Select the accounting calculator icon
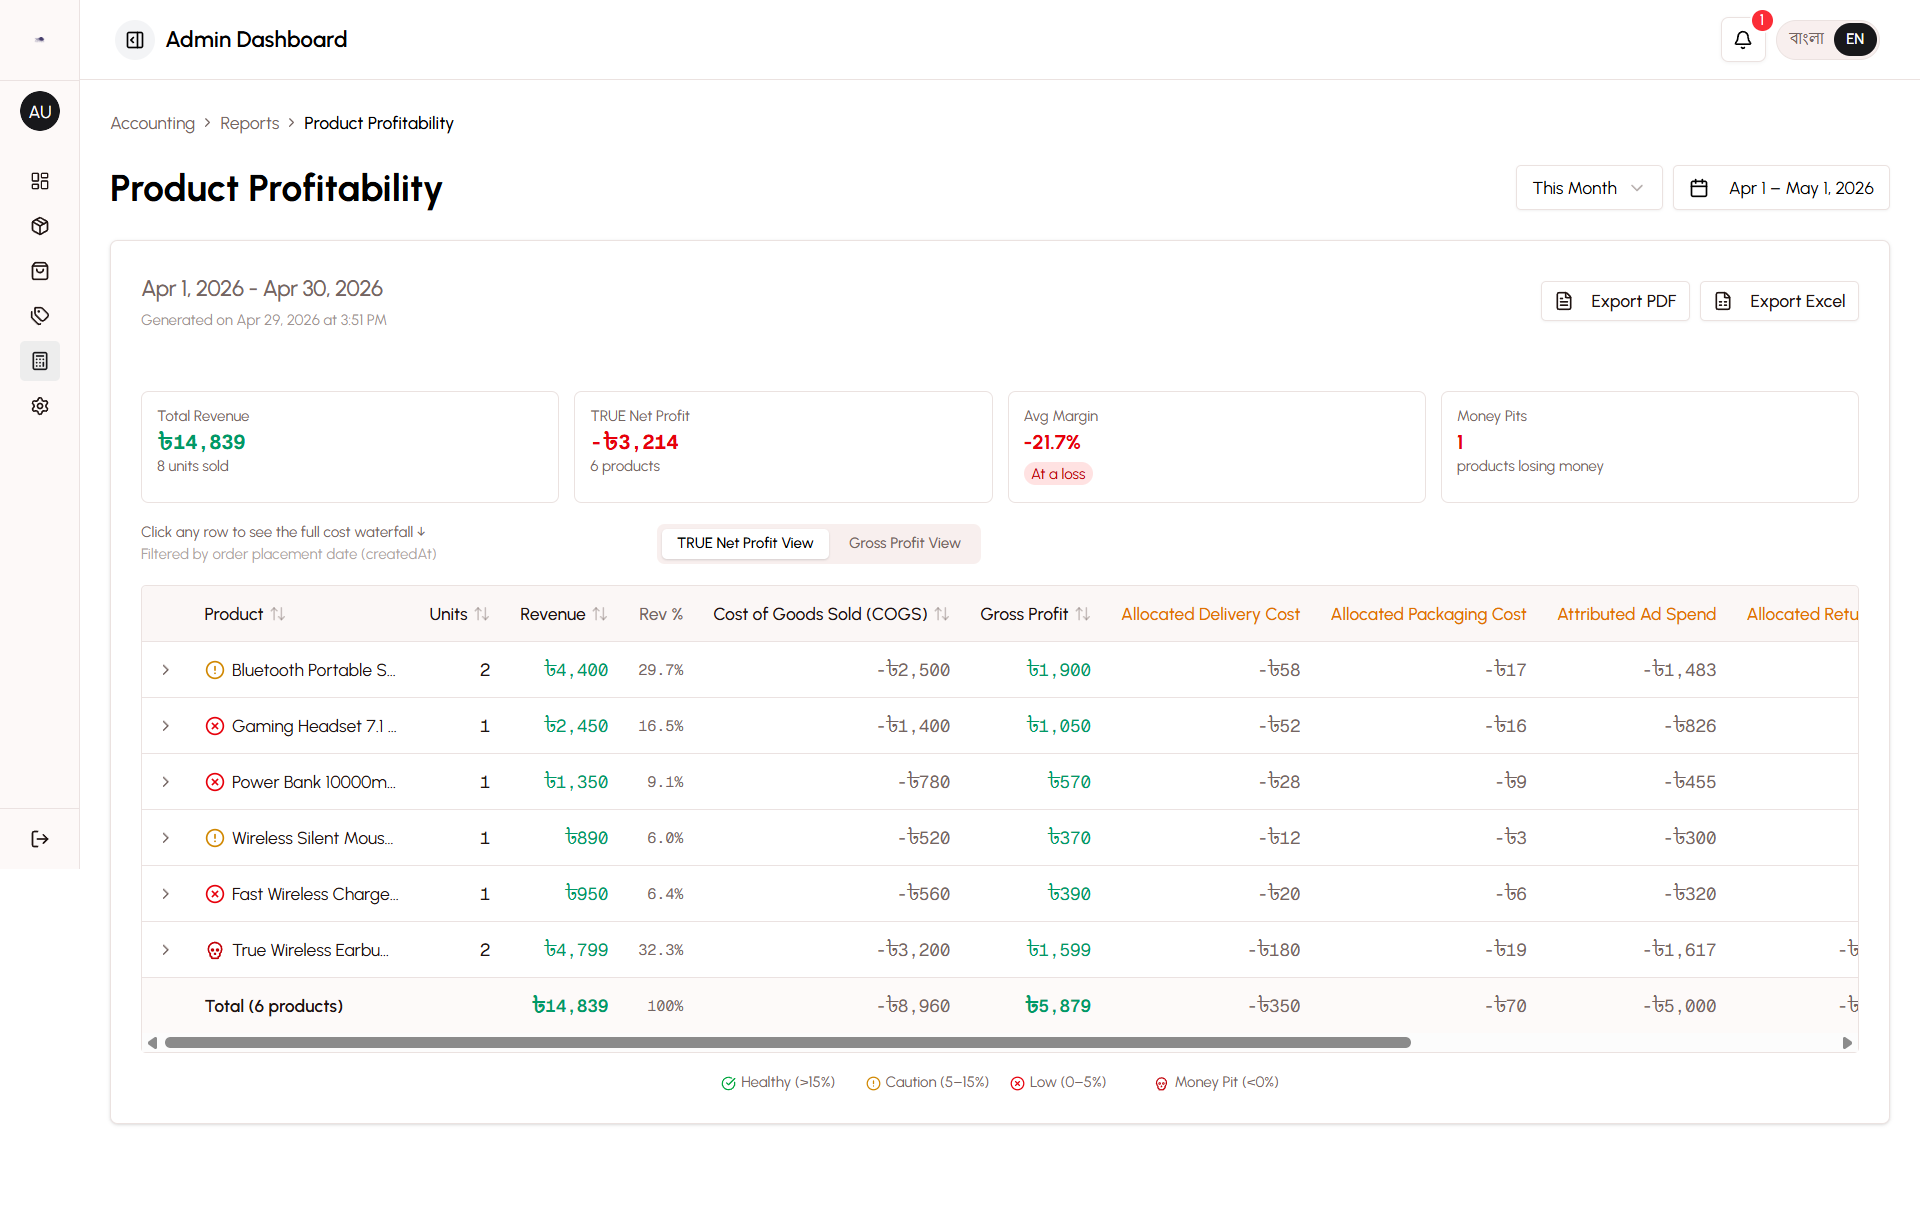1920x1205 pixels. (x=40, y=361)
